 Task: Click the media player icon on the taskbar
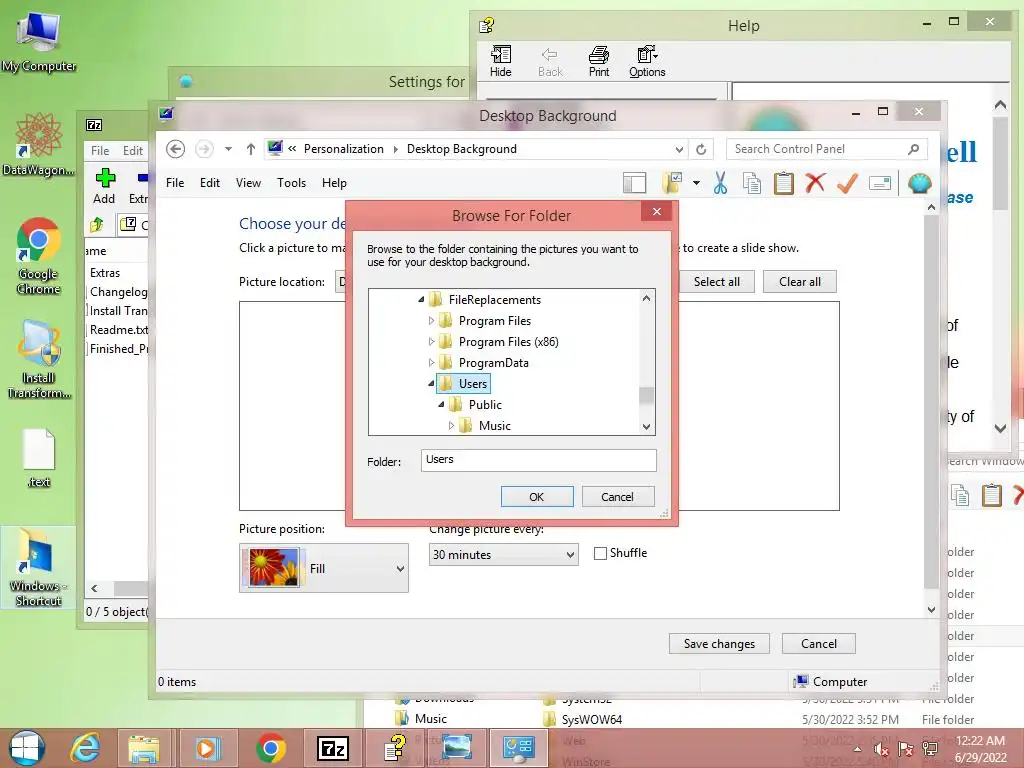coord(206,748)
